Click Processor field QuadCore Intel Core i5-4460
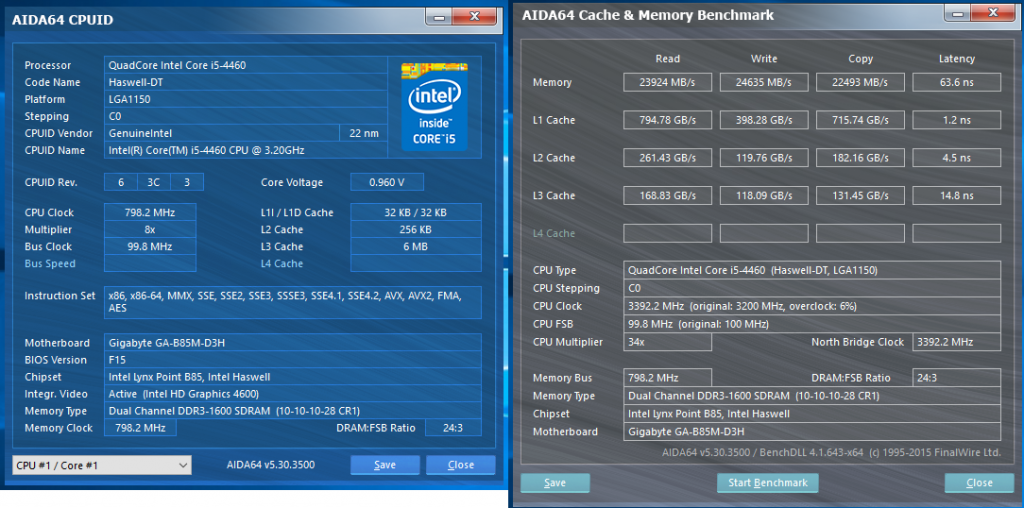Viewport: 1024px width, 508px height. (x=246, y=65)
